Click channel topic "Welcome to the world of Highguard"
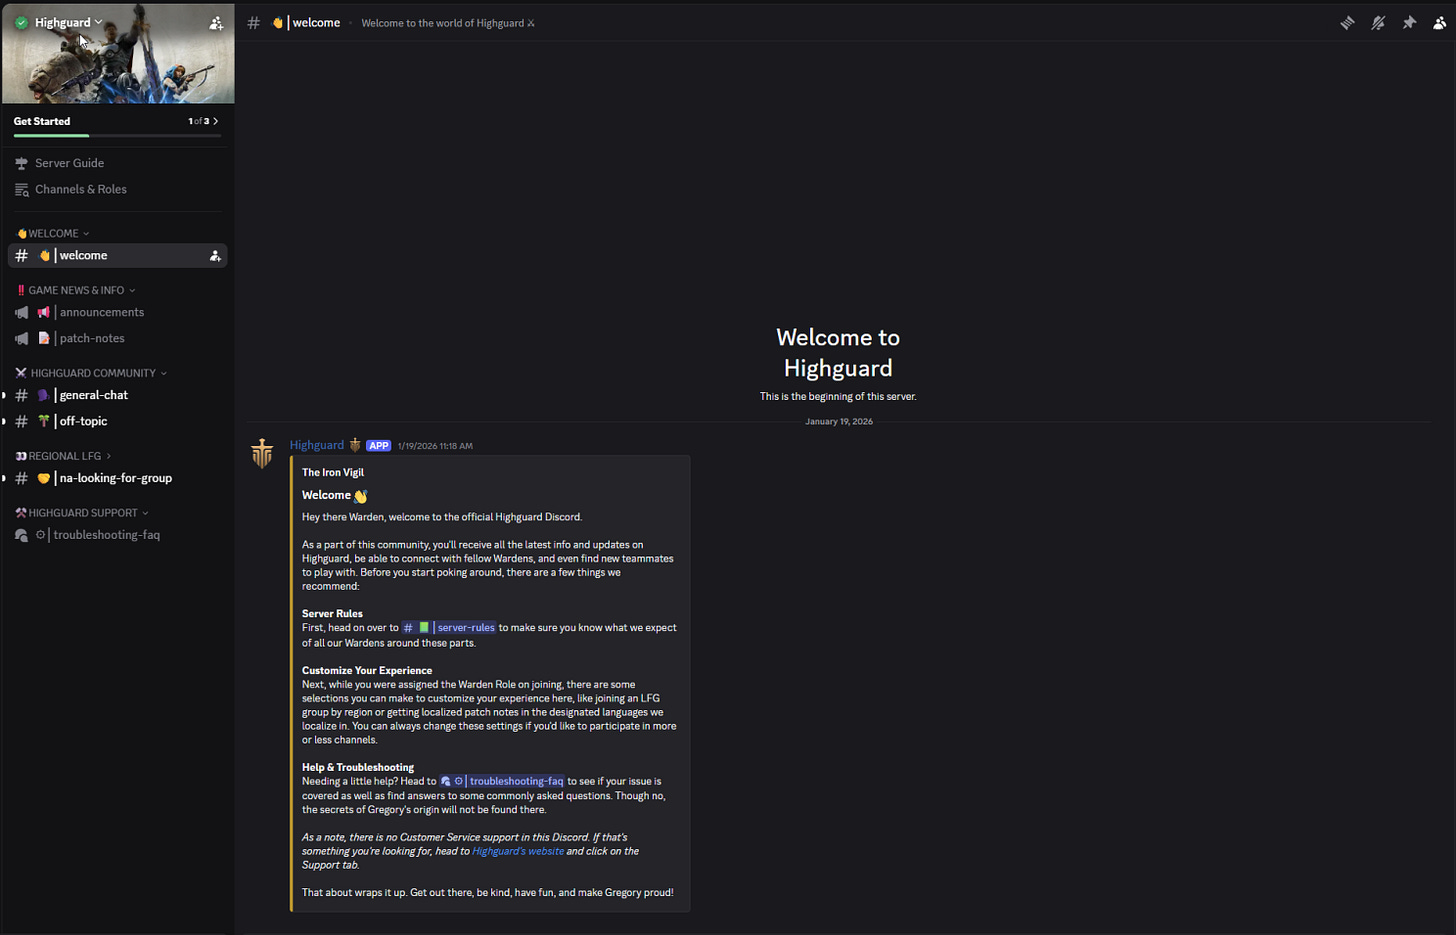This screenshot has height=935, width=1456. click(448, 23)
